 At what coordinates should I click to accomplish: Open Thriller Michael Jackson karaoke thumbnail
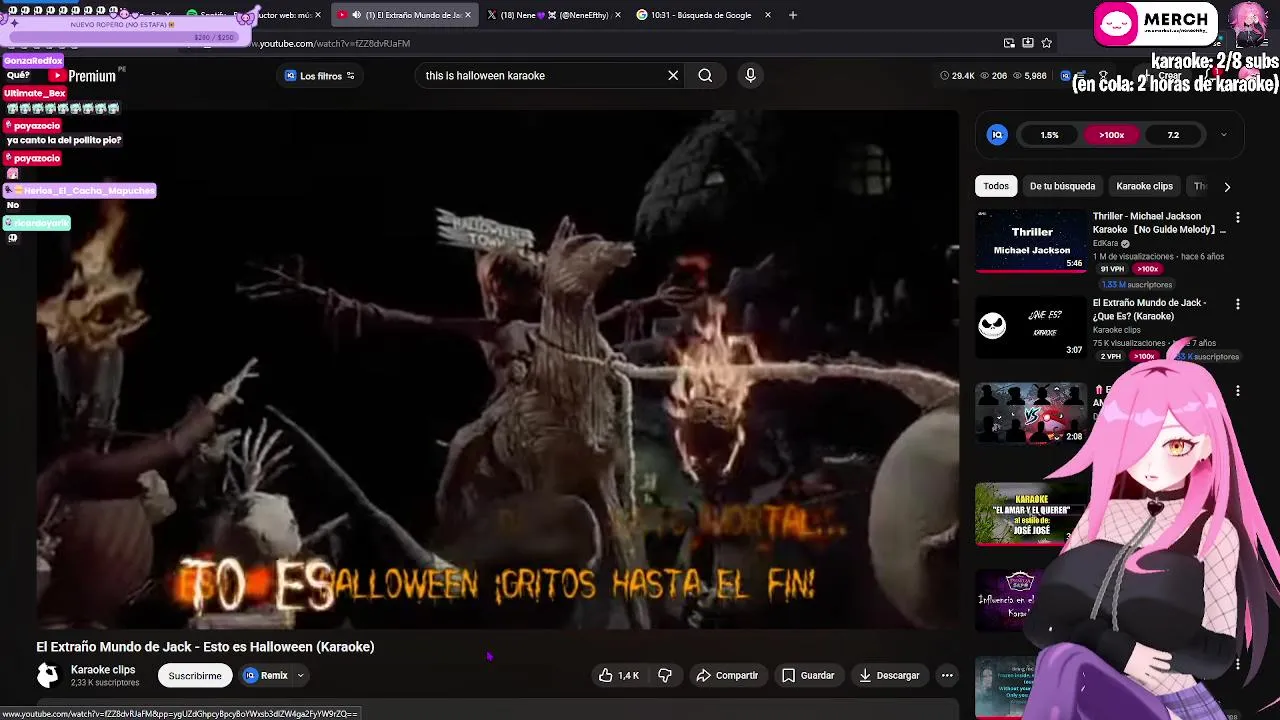point(1031,241)
